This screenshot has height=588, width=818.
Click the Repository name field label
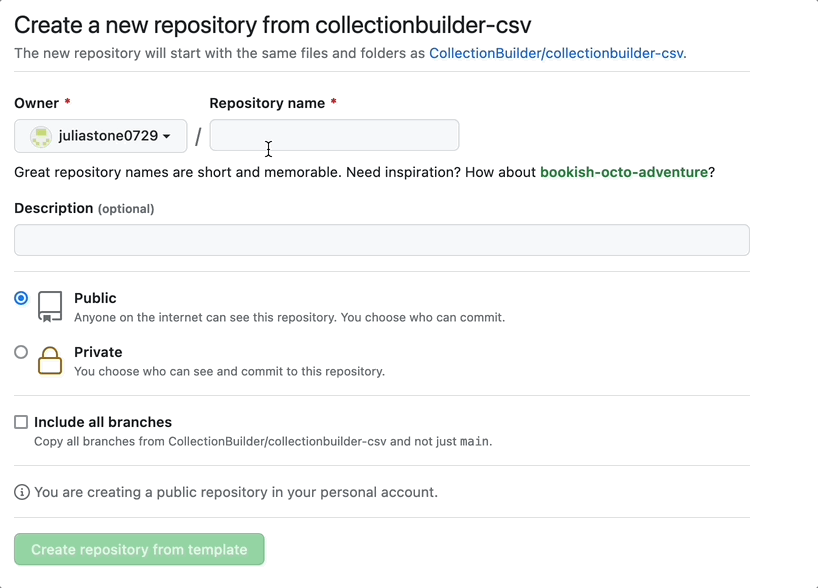[267, 103]
